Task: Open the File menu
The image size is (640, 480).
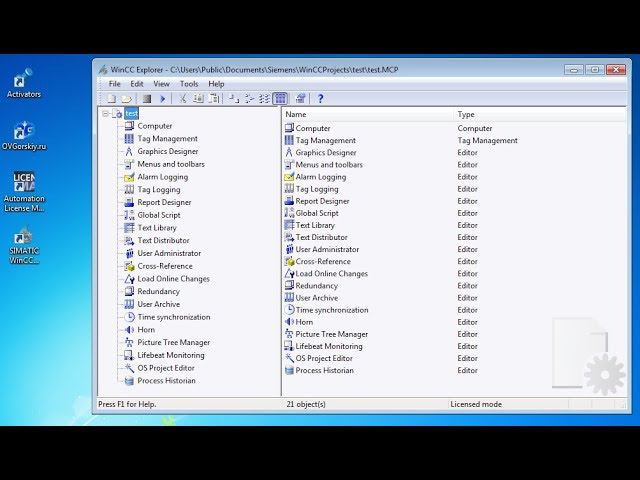Action: [114, 84]
